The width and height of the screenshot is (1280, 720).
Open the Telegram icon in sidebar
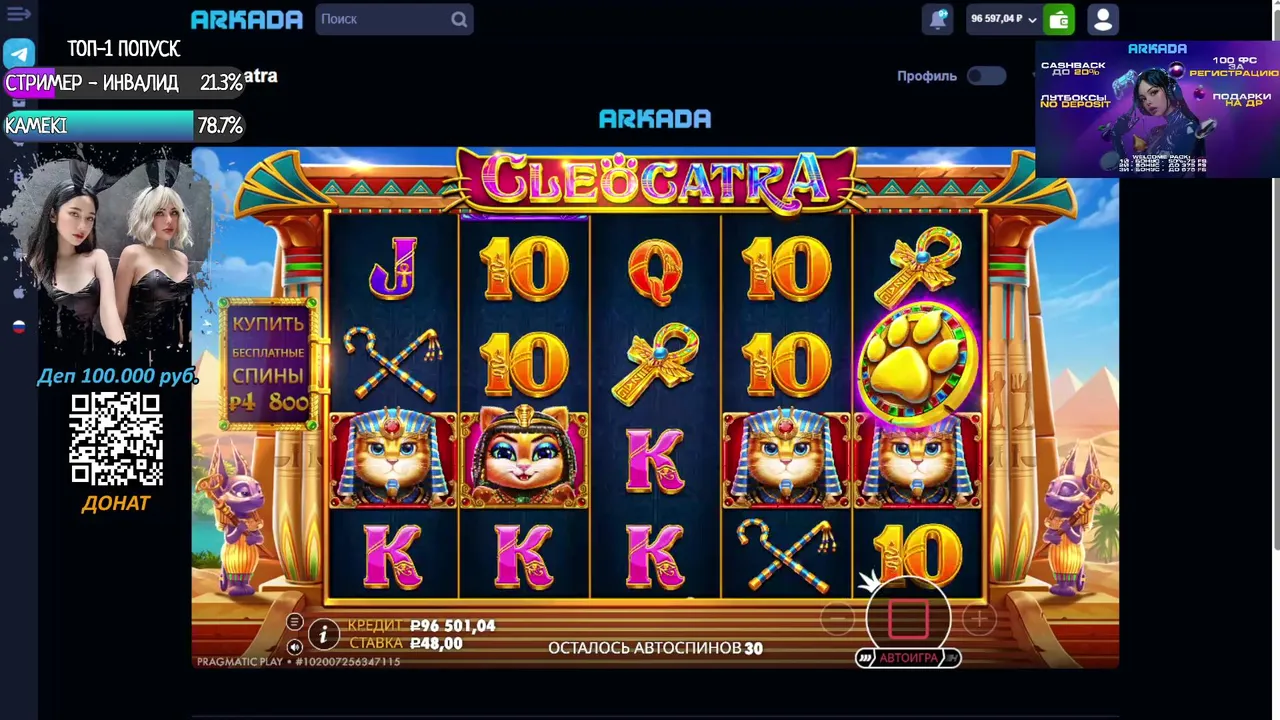(19, 53)
